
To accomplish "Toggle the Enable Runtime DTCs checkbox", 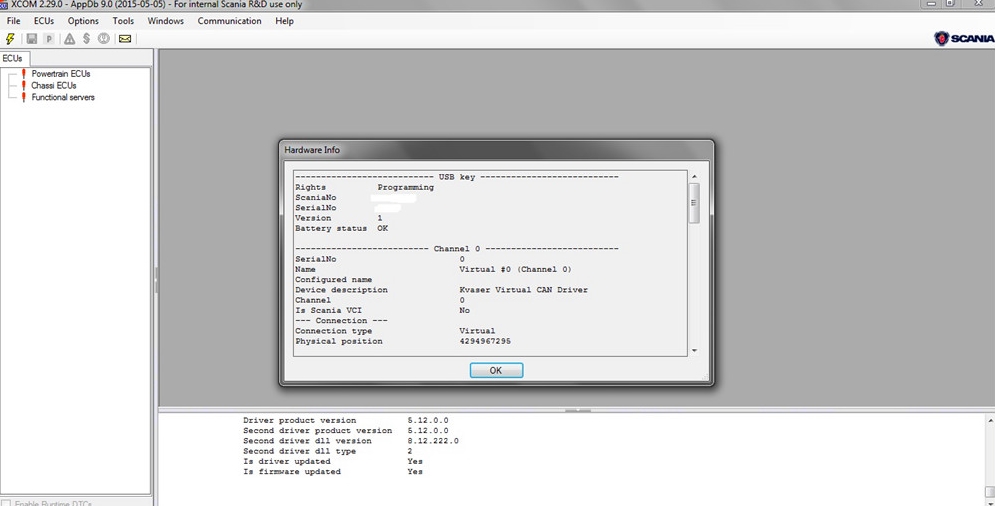I will click(x=7, y=503).
